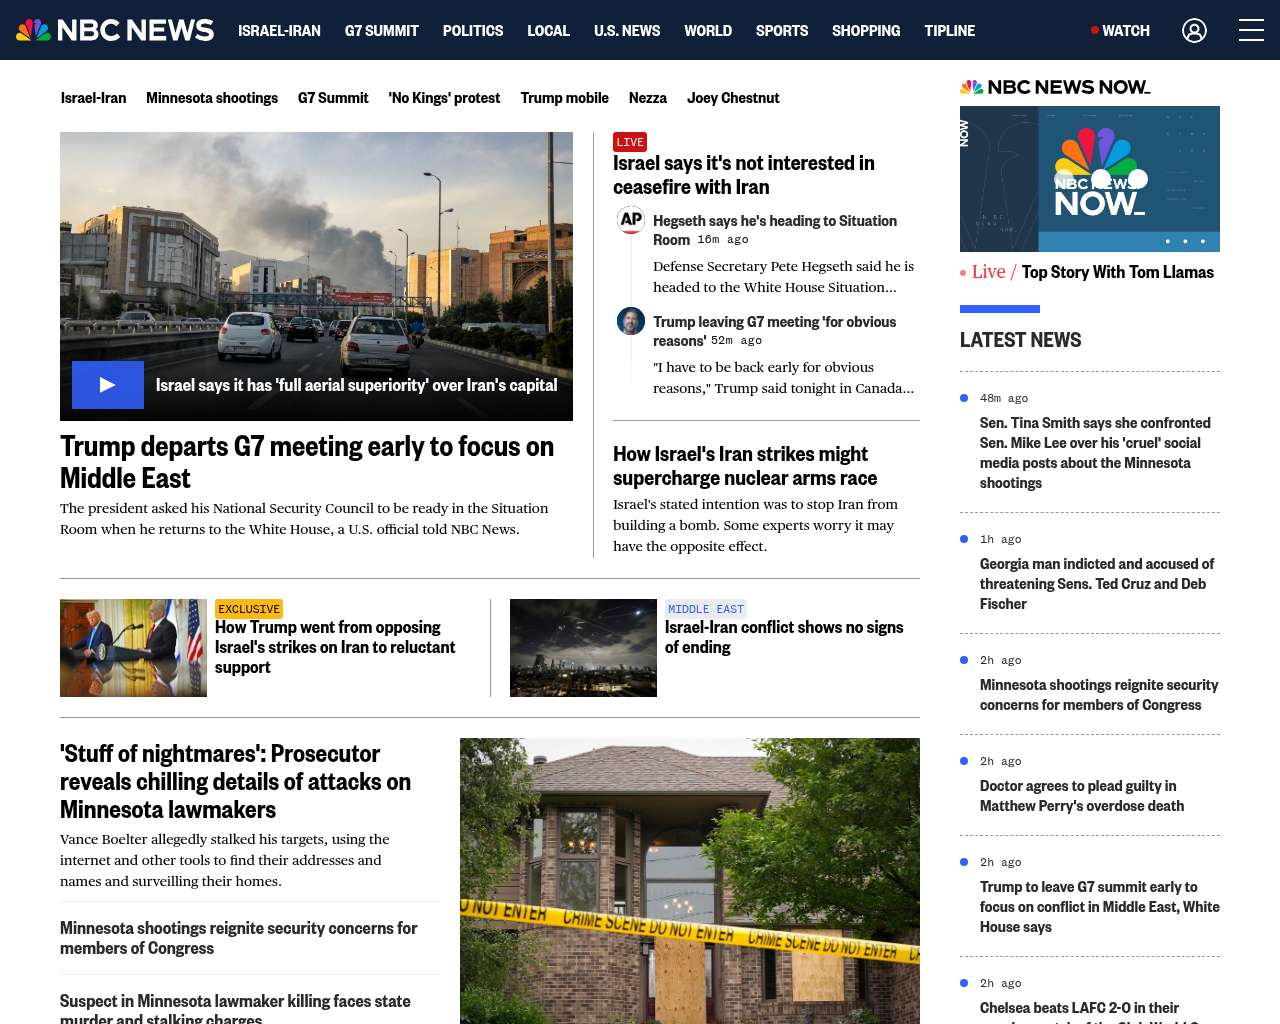Click the NBC News Now logo header
This screenshot has height=1024, width=1280.
[1055, 87]
